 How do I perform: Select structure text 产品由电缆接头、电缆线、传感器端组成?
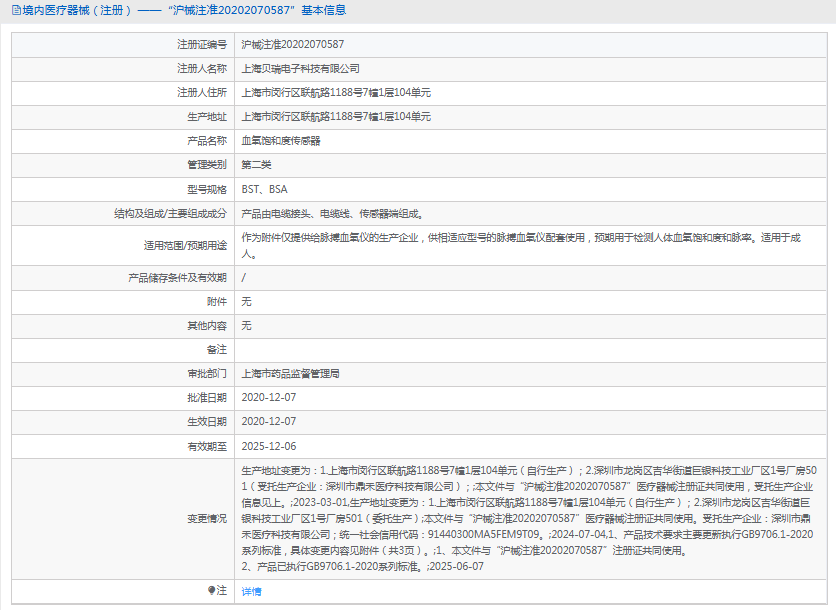click(x=332, y=214)
